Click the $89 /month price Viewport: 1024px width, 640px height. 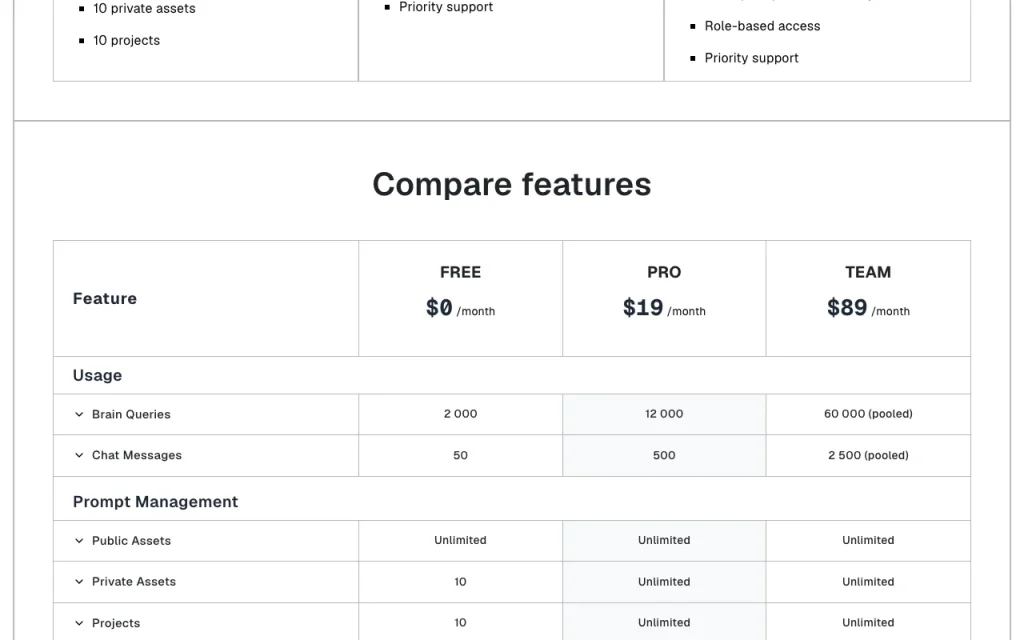pos(868,308)
